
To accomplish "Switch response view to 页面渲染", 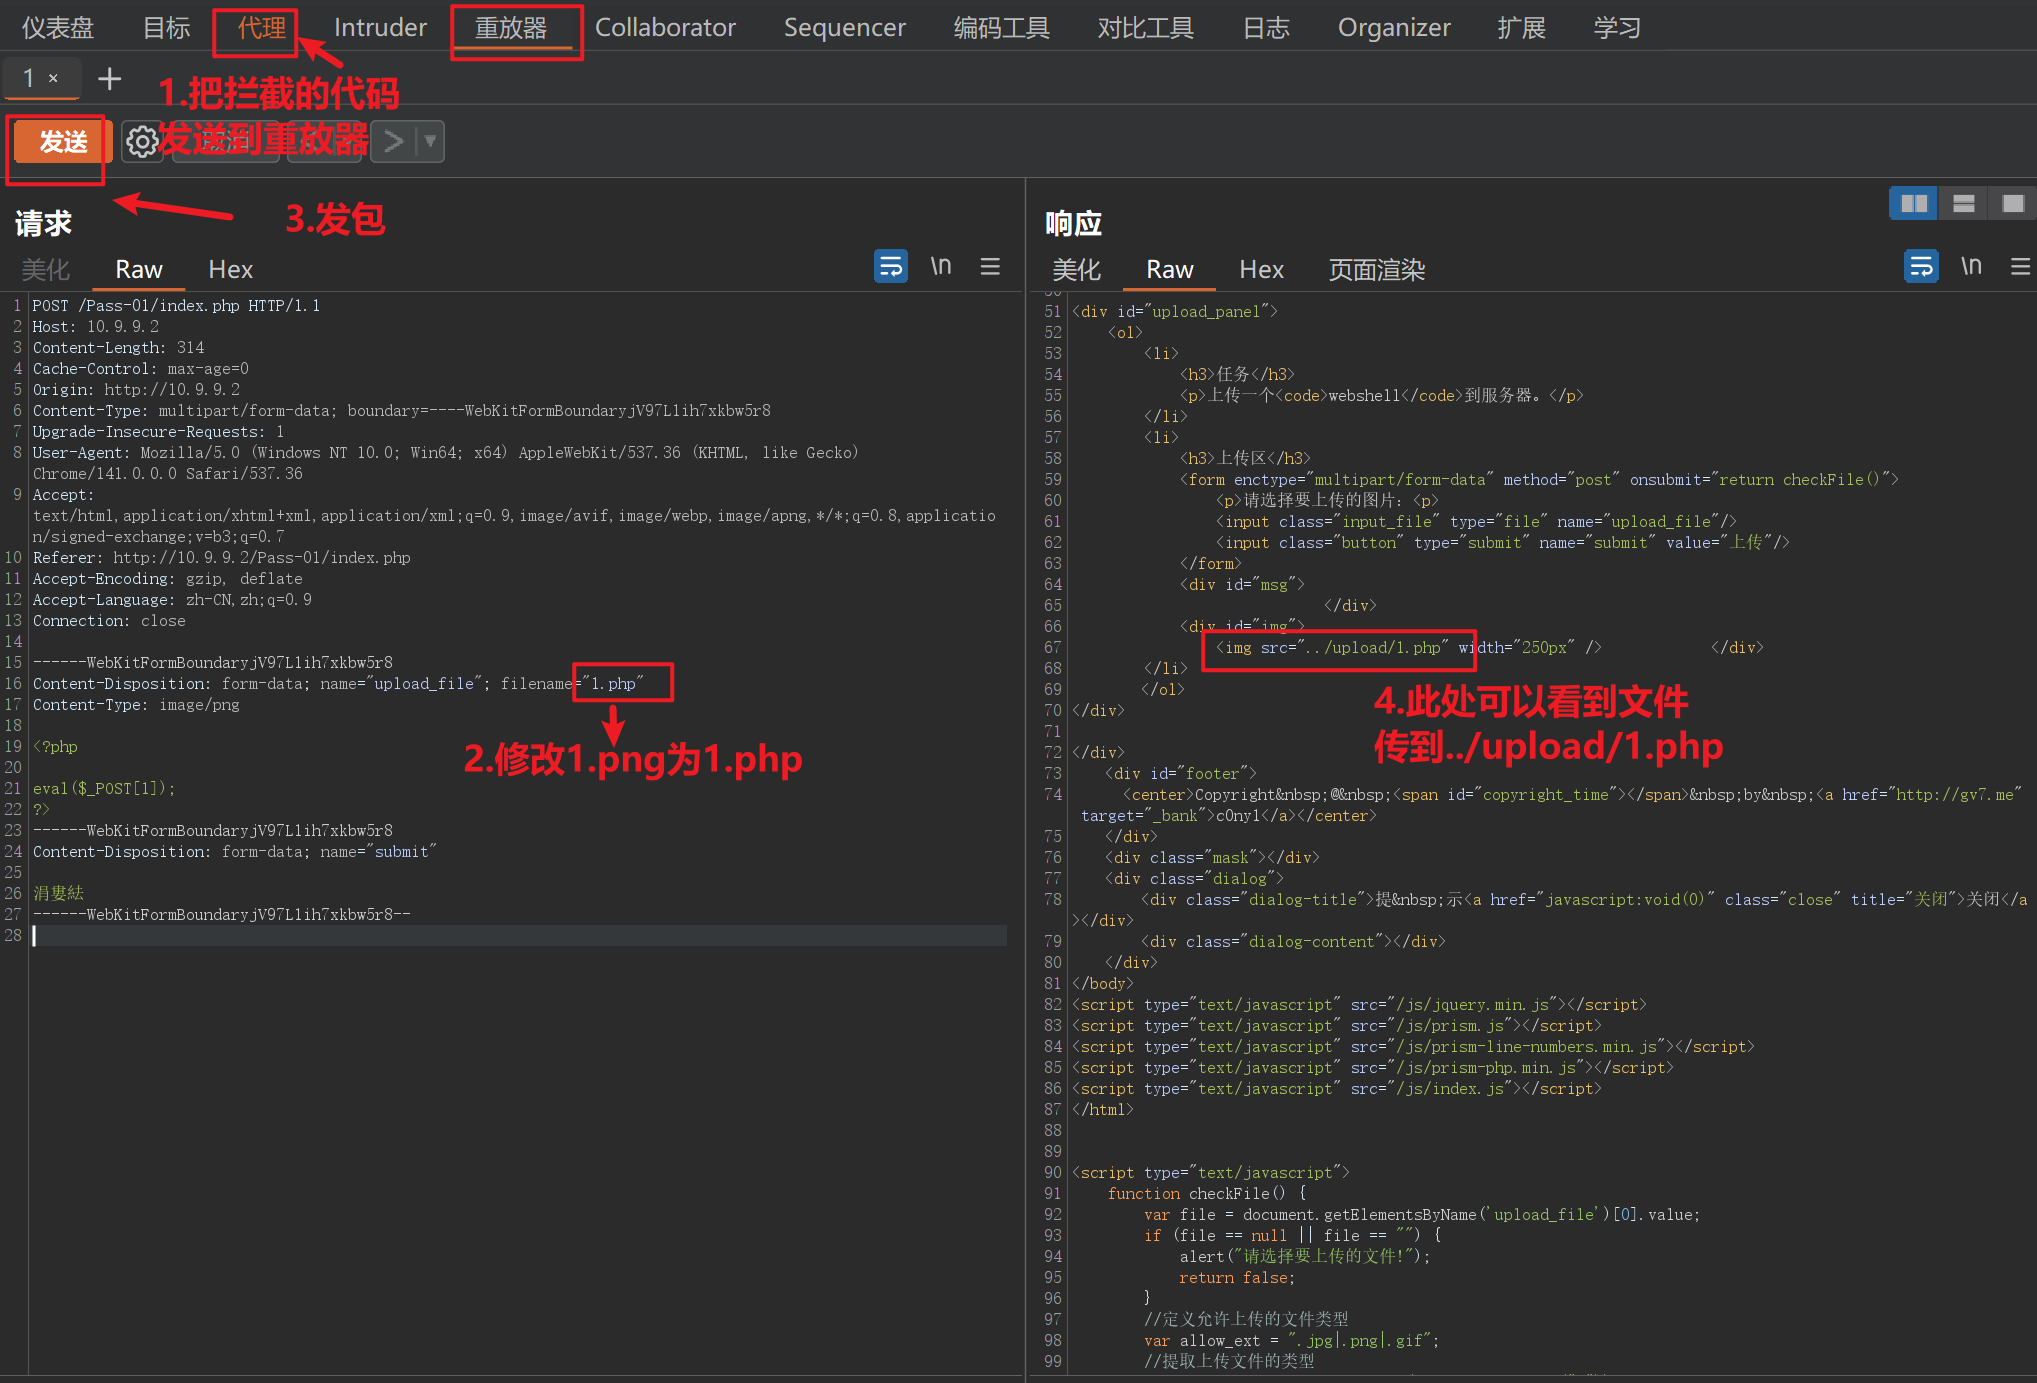I will (x=1376, y=269).
